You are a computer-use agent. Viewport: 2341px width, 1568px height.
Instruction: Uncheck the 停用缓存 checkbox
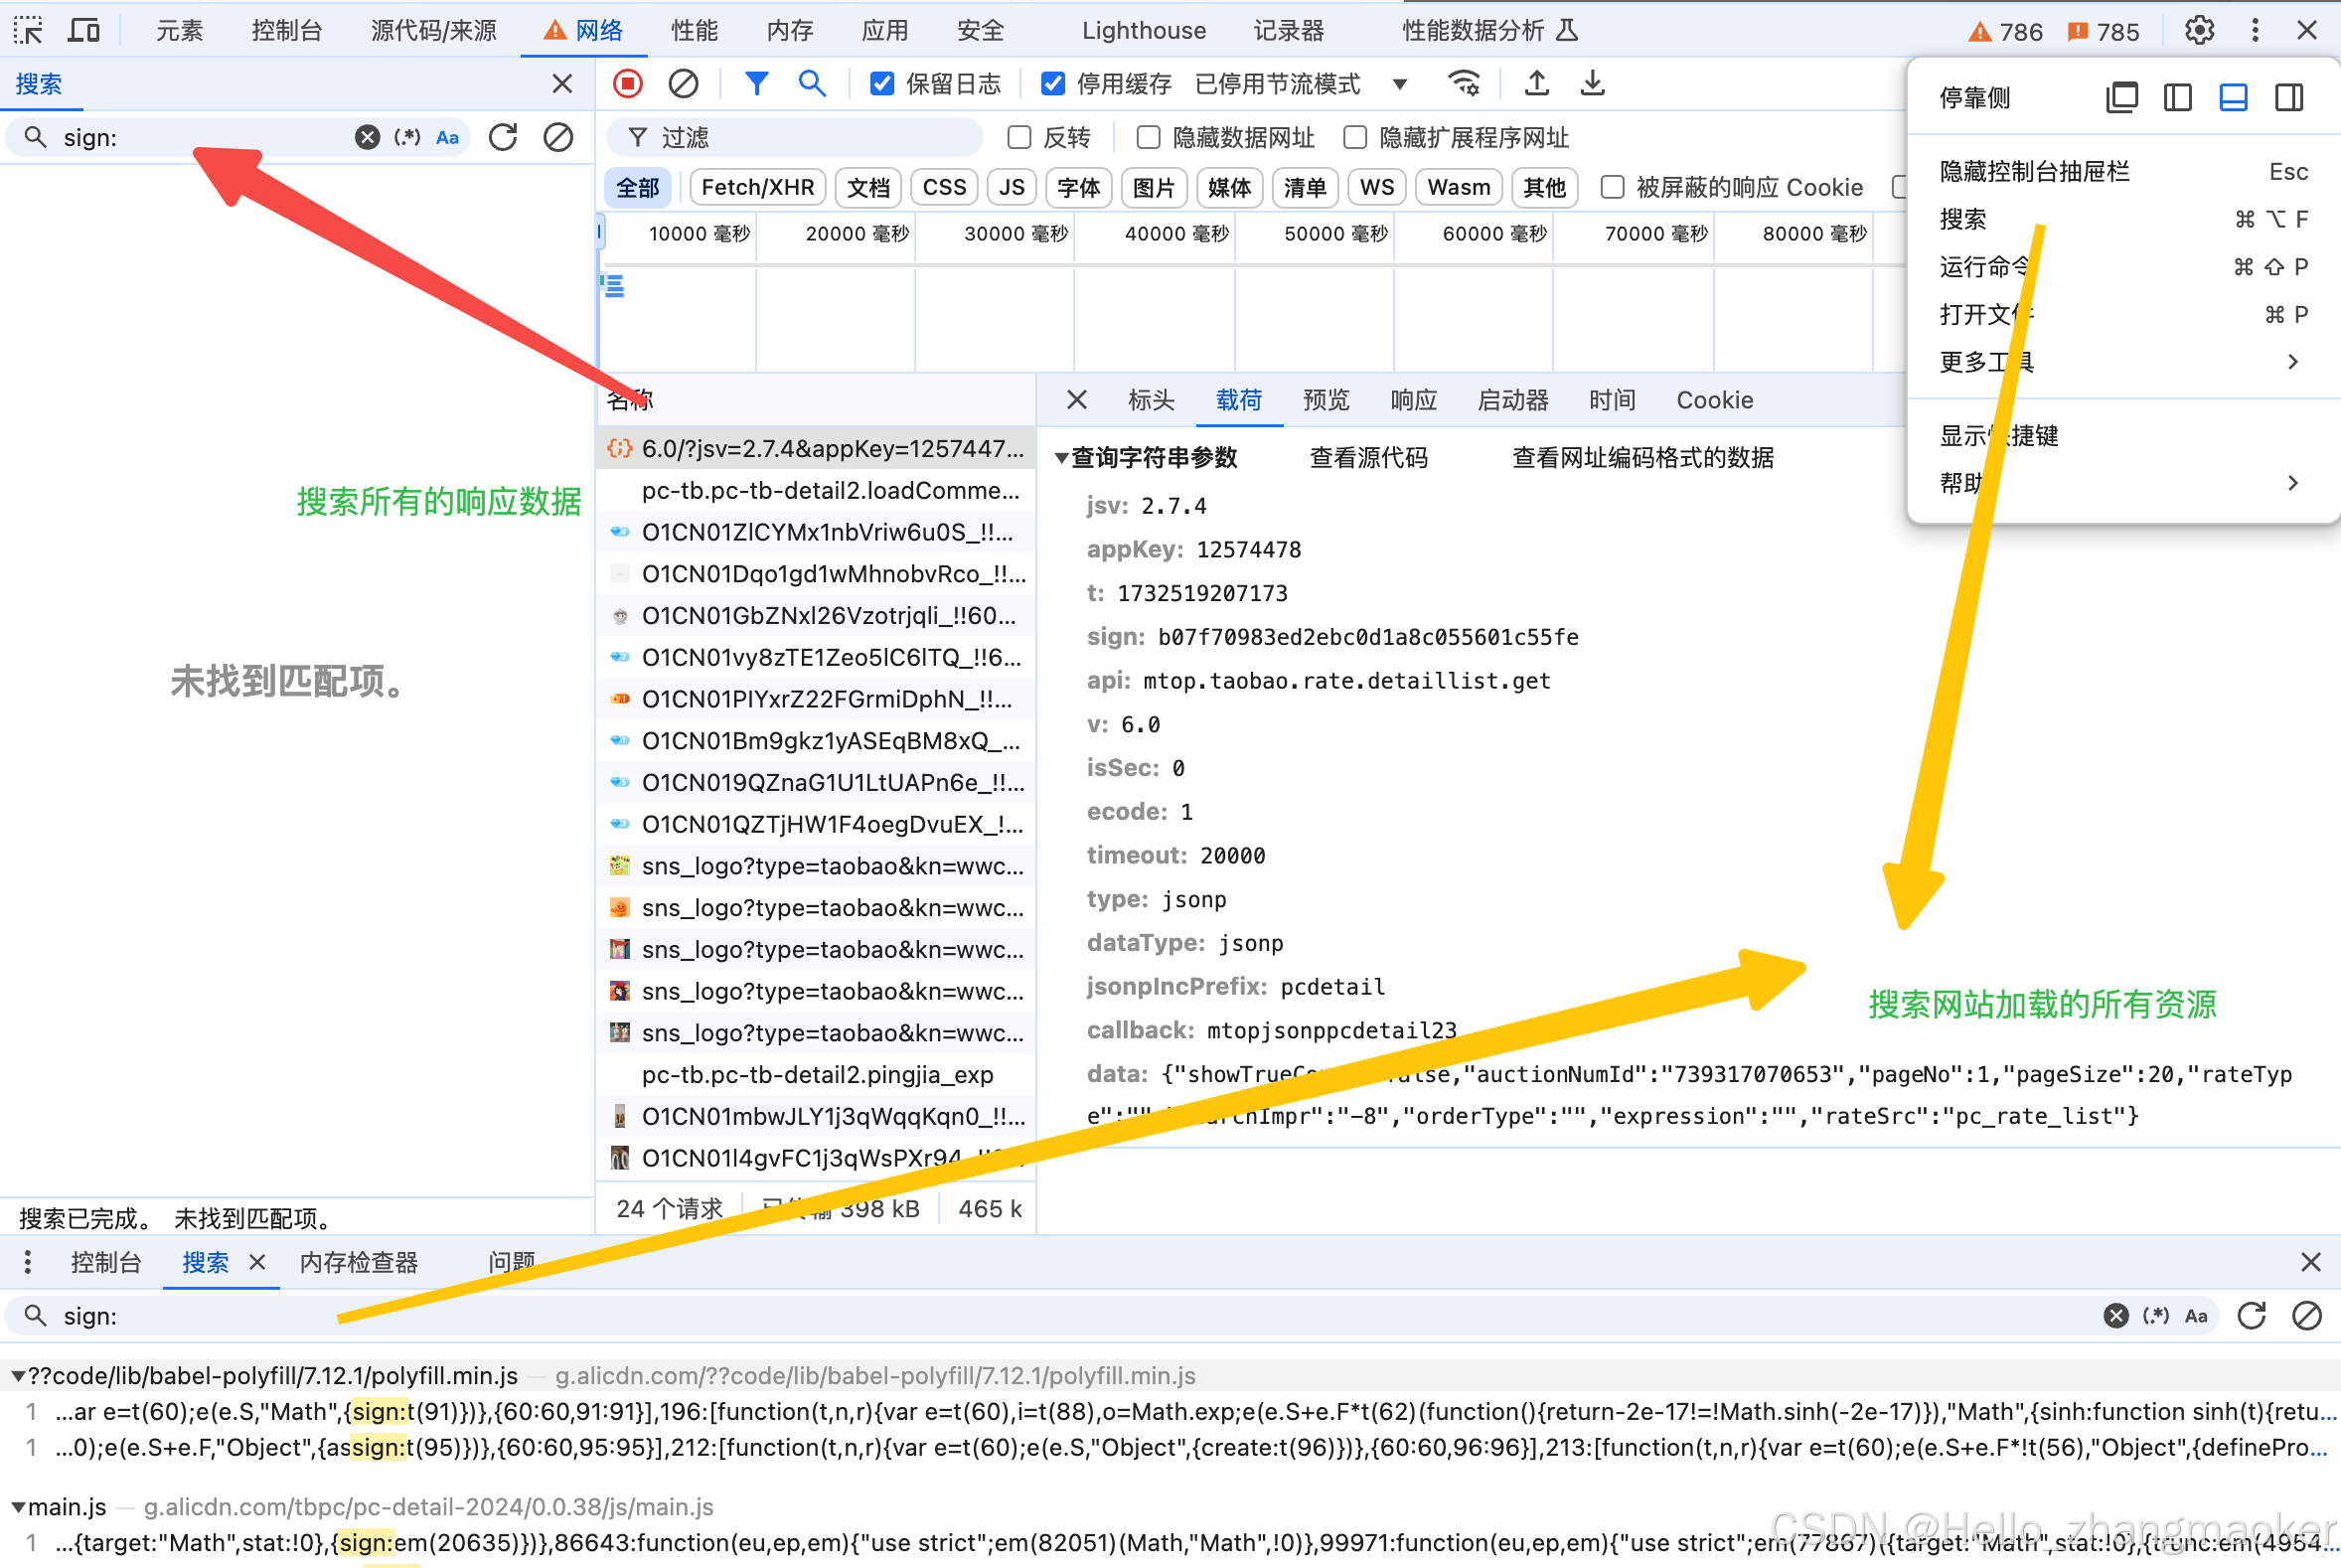click(1053, 84)
